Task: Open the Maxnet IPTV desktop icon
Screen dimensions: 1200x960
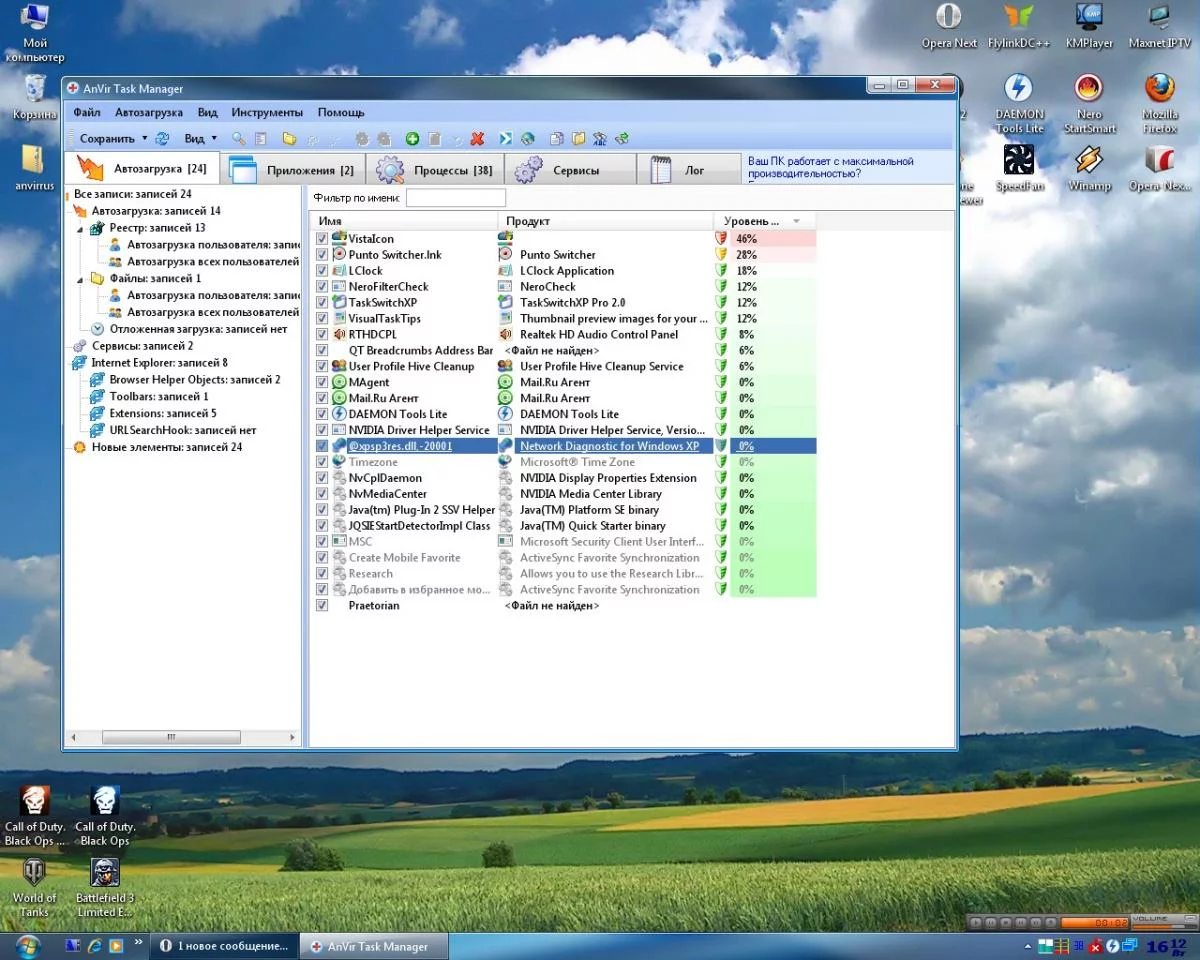Action: click(1159, 26)
